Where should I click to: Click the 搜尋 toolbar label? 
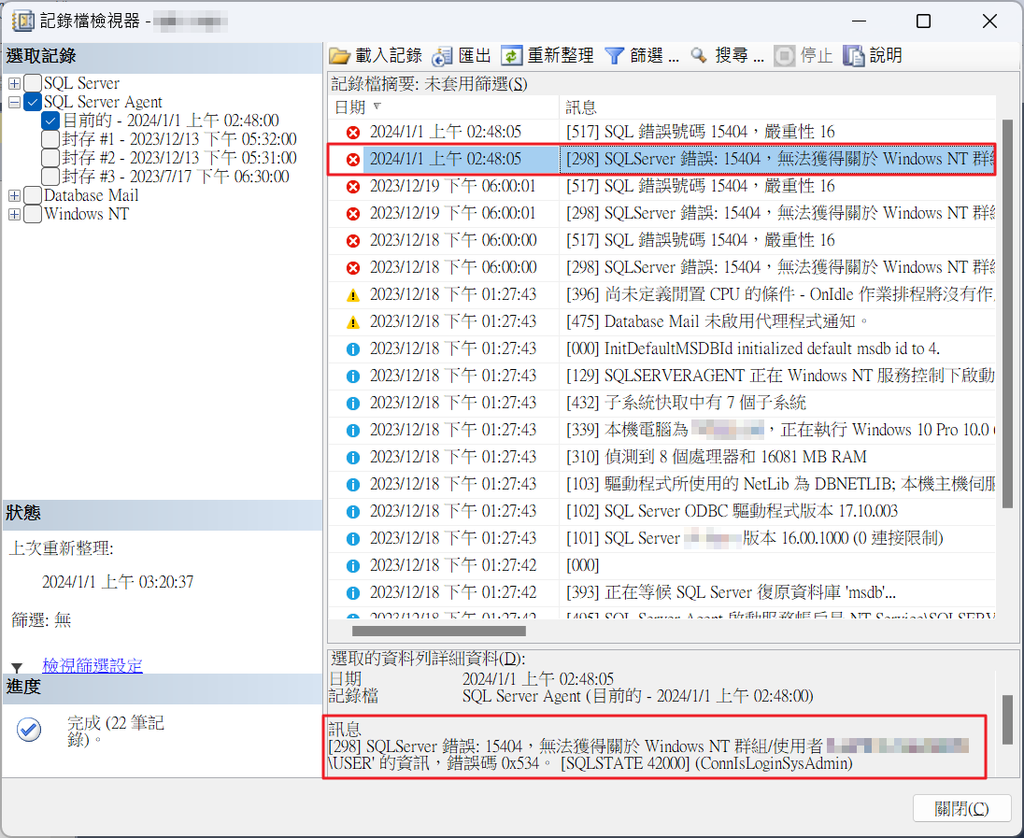(739, 56)
